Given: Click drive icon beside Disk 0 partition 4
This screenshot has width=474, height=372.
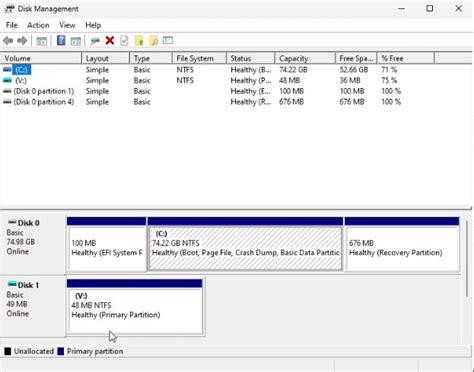Looking at the screenshot, I should point(7,102).
